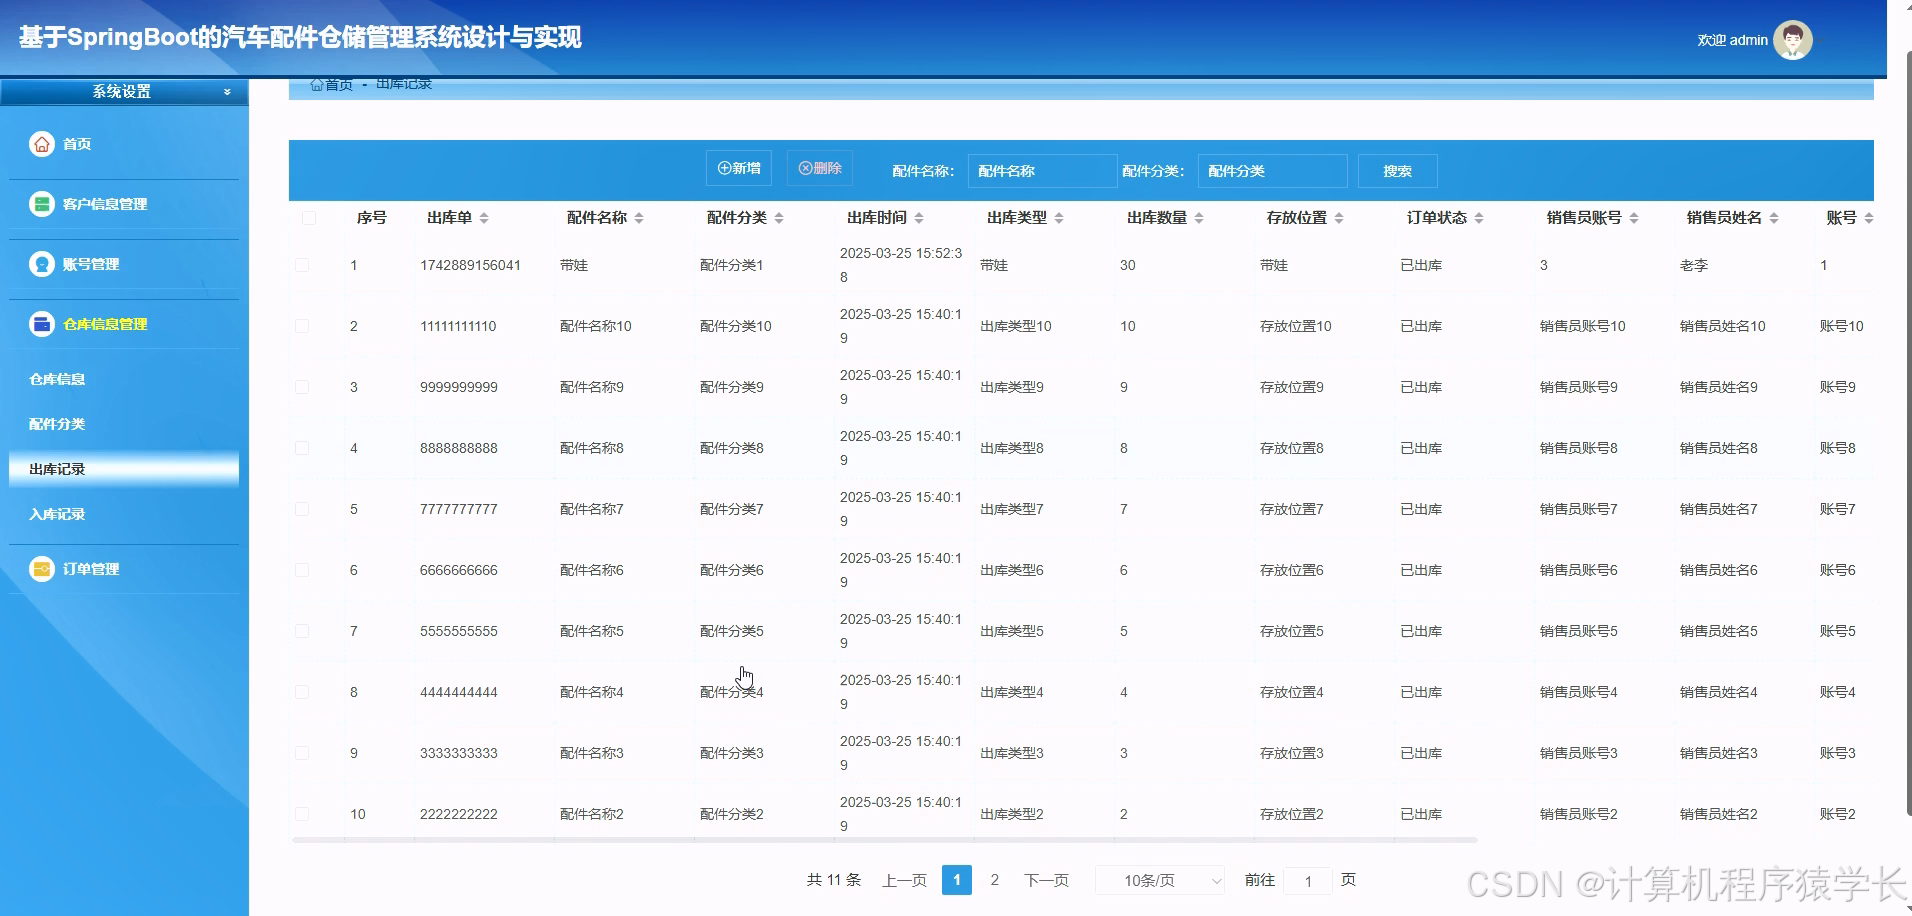Collapse the 系统设置 panel chevron
The image size is (1912, 916).
(227, 91)
